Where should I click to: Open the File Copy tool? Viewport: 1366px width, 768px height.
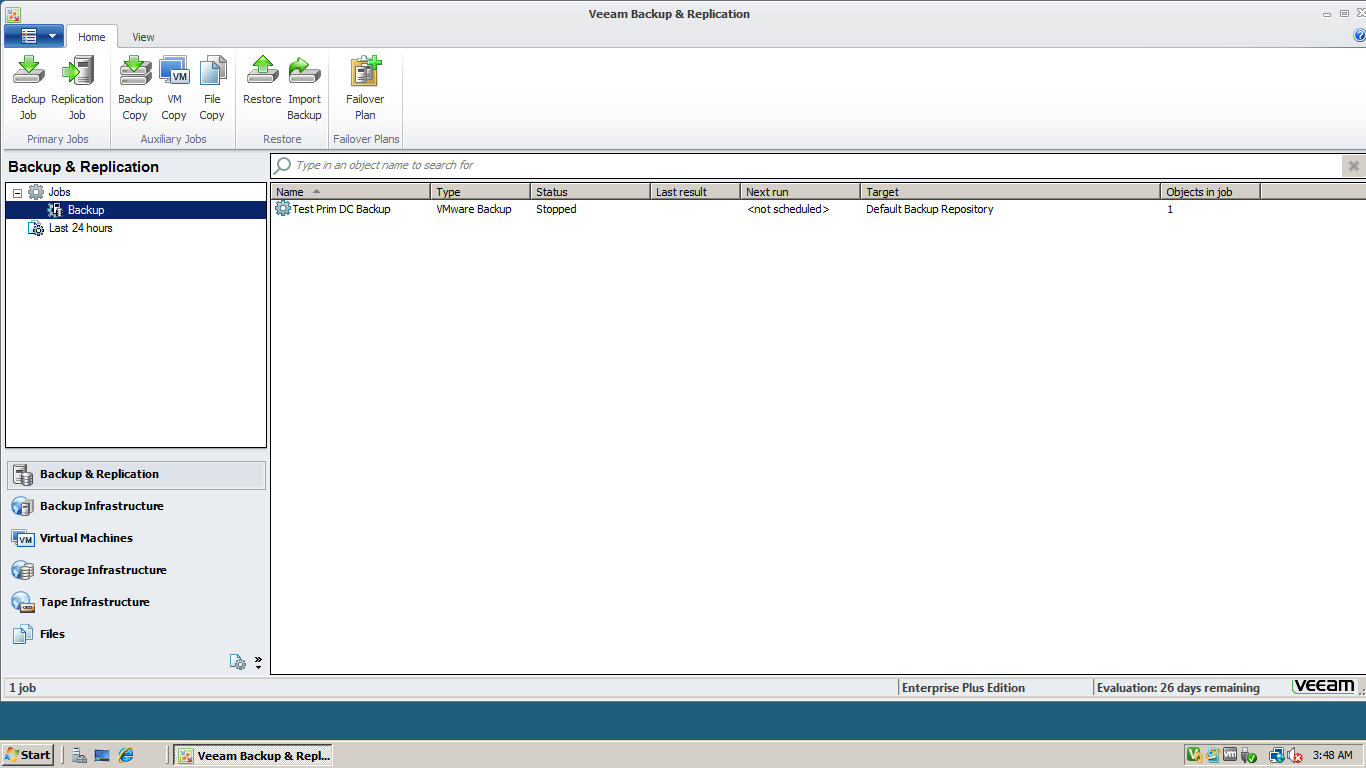click(212, 88)
